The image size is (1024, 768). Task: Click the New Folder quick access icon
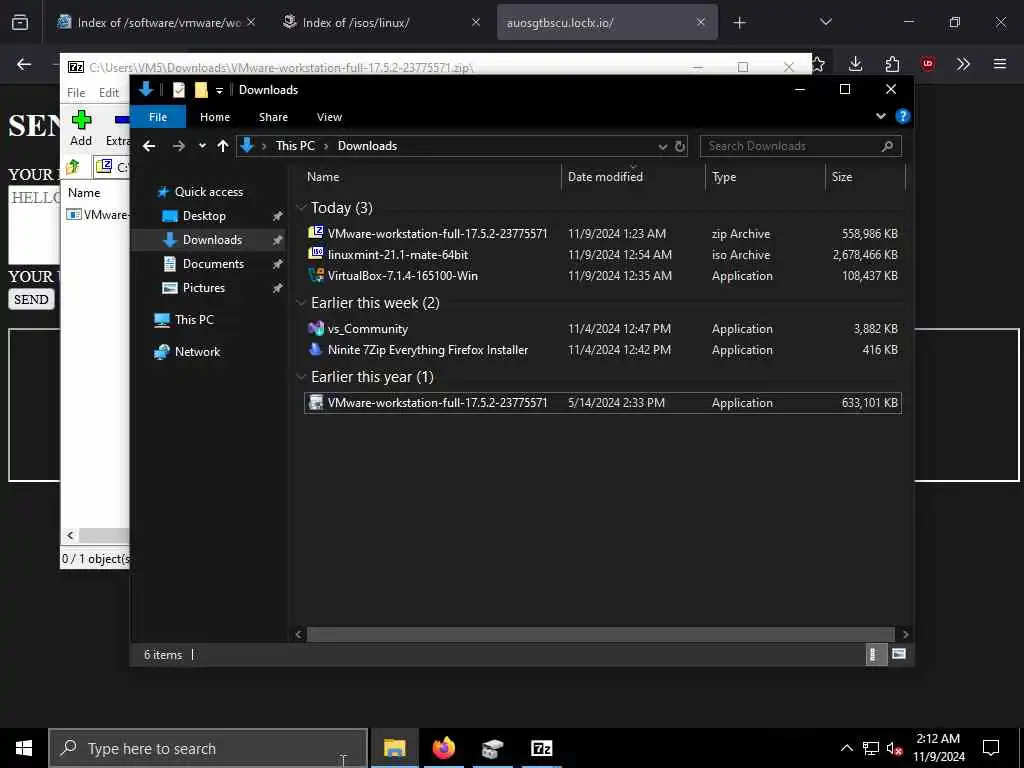point(201,89)
